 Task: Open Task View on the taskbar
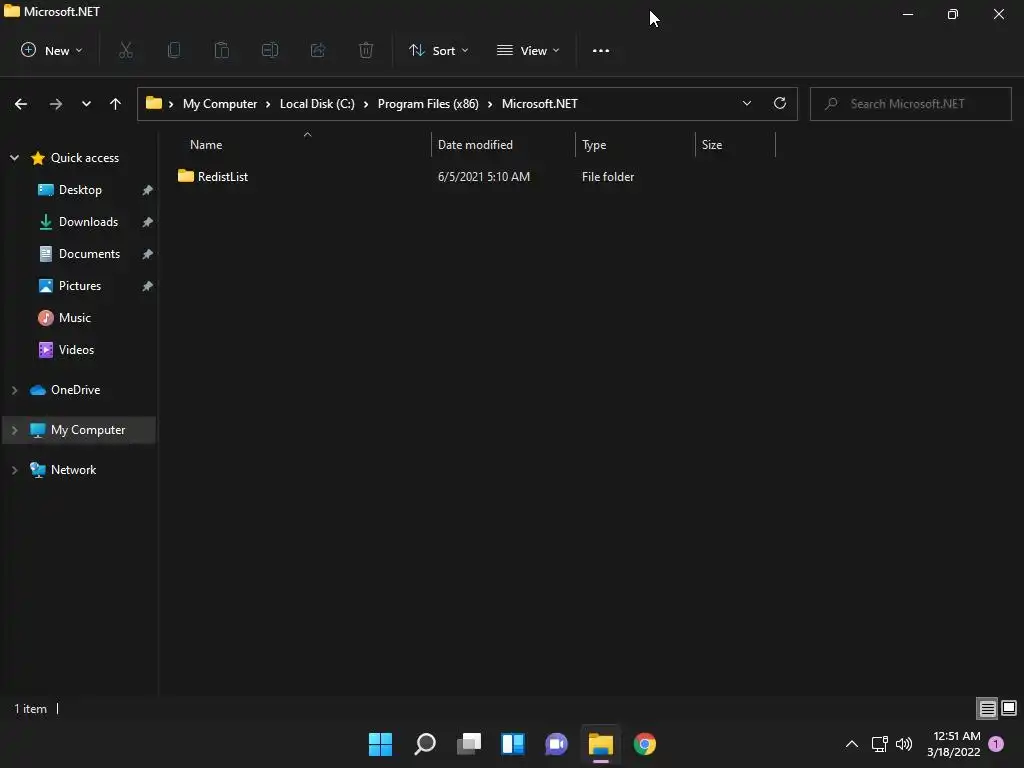click(469, 744)
